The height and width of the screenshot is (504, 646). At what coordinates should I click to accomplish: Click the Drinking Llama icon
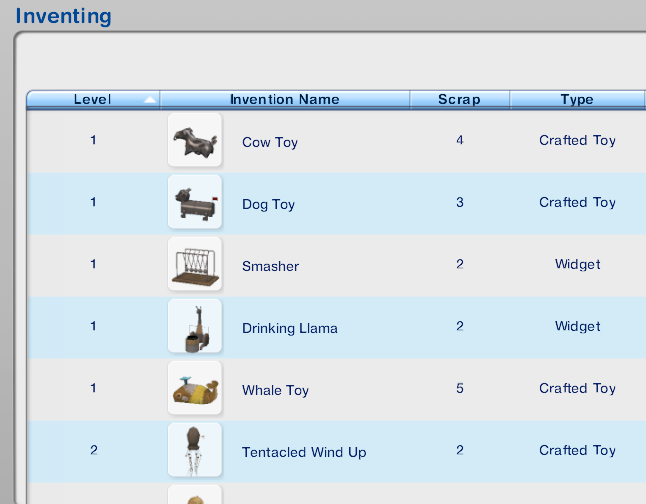195,326
